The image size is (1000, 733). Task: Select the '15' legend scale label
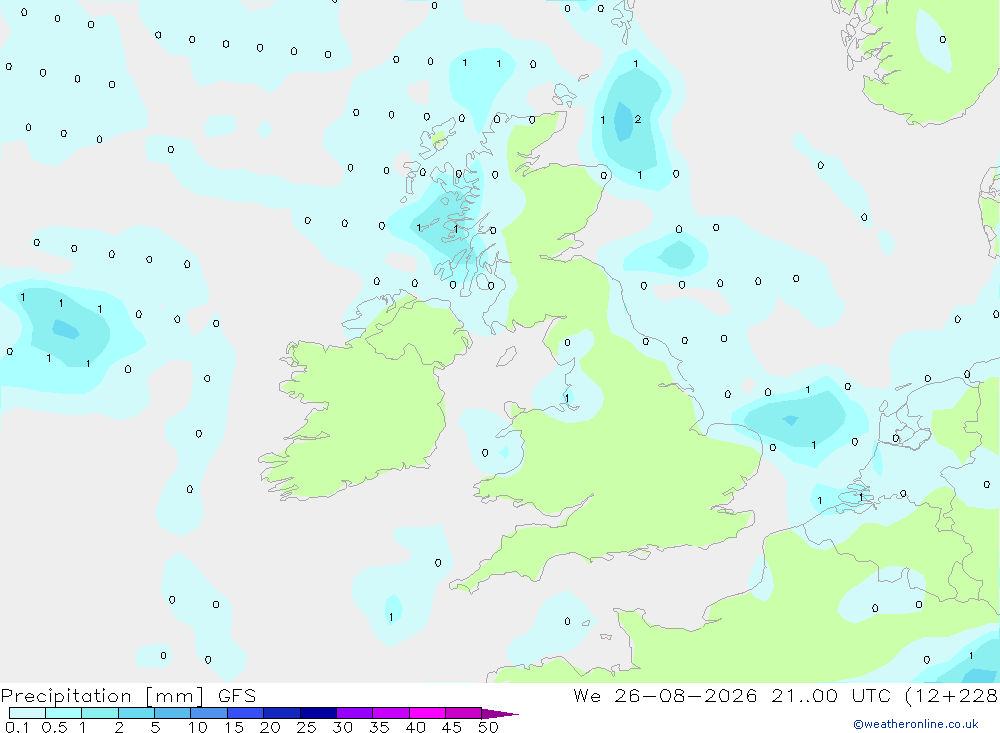234,727
